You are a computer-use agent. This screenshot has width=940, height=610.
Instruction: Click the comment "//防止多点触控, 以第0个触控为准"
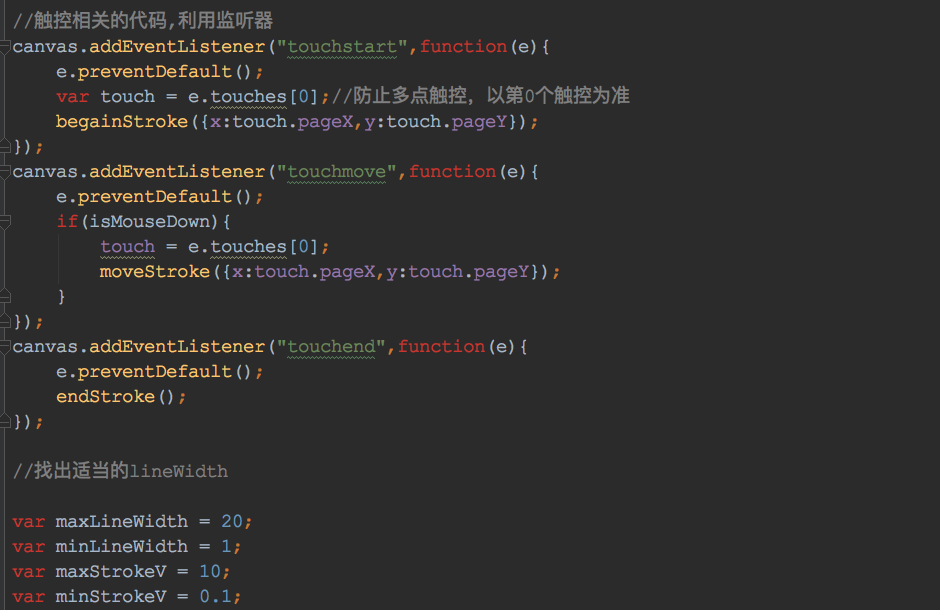481,96
